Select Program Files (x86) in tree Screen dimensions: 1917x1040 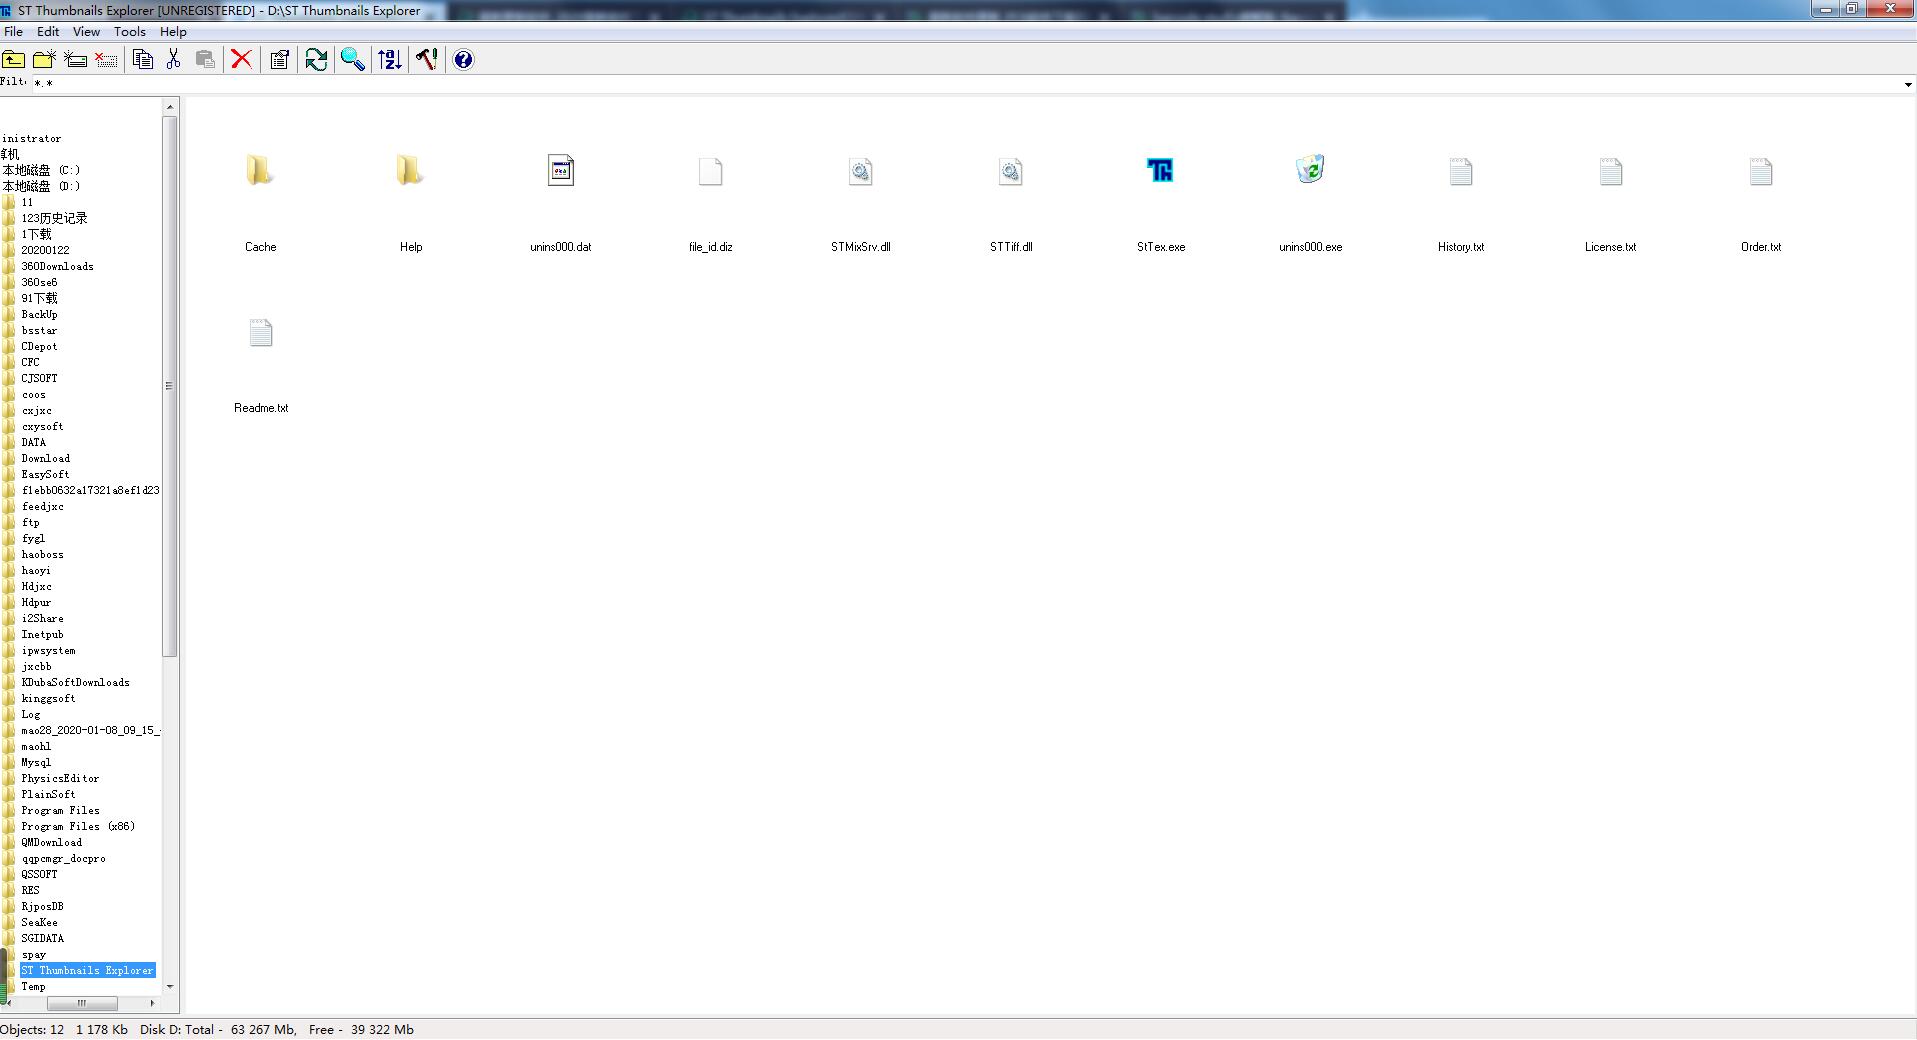78,827
